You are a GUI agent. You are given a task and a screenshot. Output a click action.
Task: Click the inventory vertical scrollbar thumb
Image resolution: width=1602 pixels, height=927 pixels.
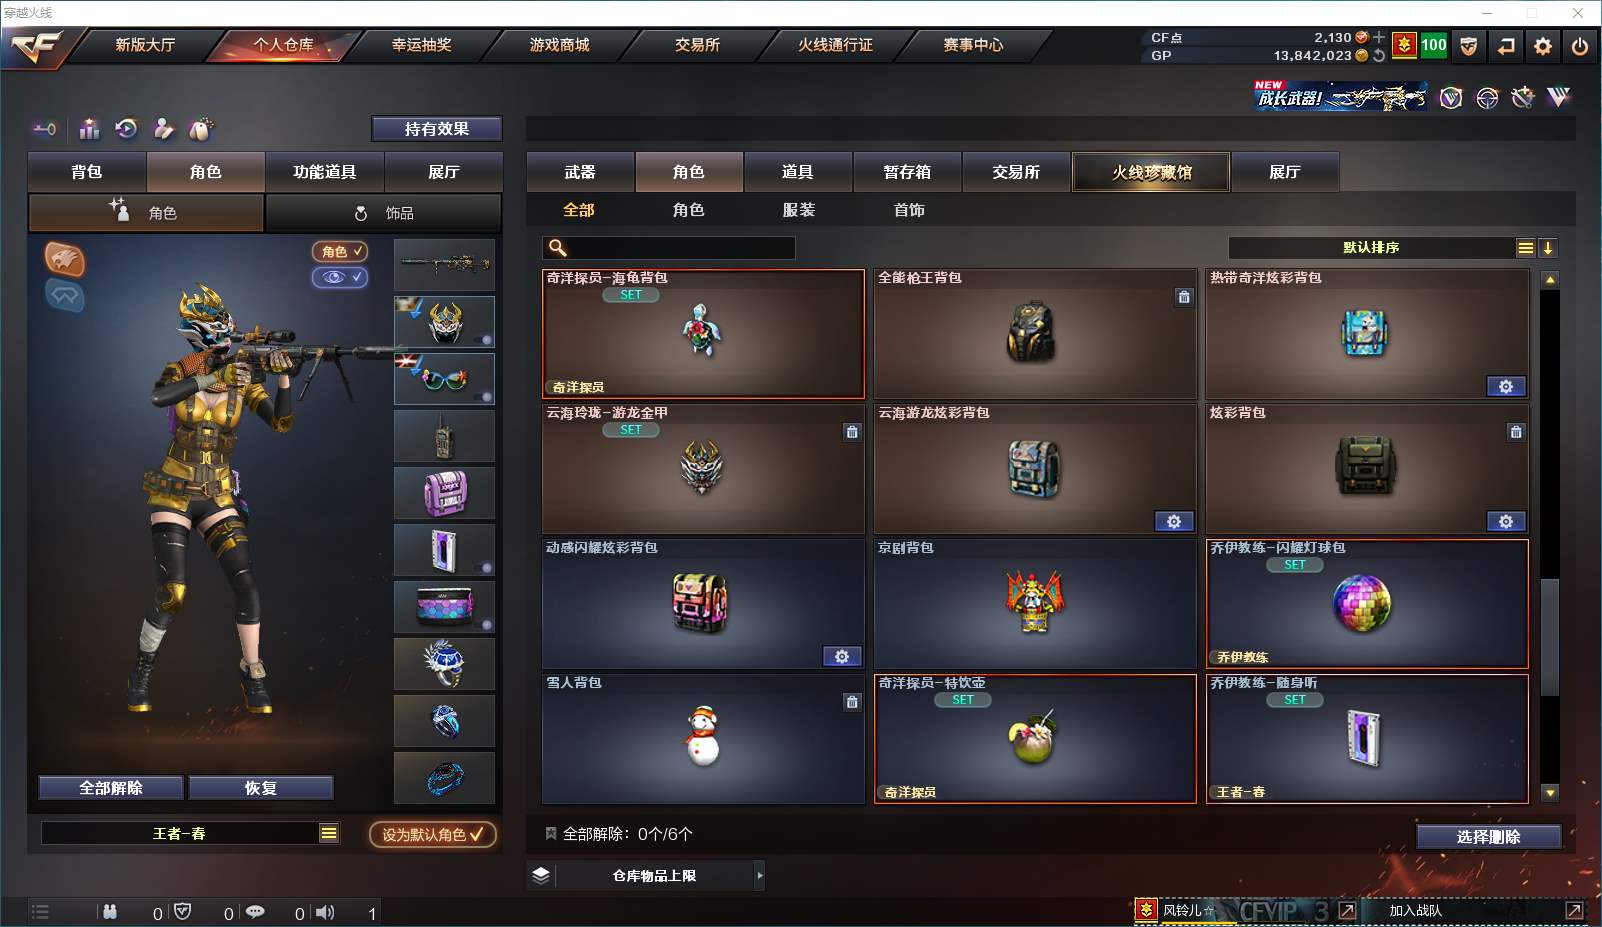pos(1550,637)
